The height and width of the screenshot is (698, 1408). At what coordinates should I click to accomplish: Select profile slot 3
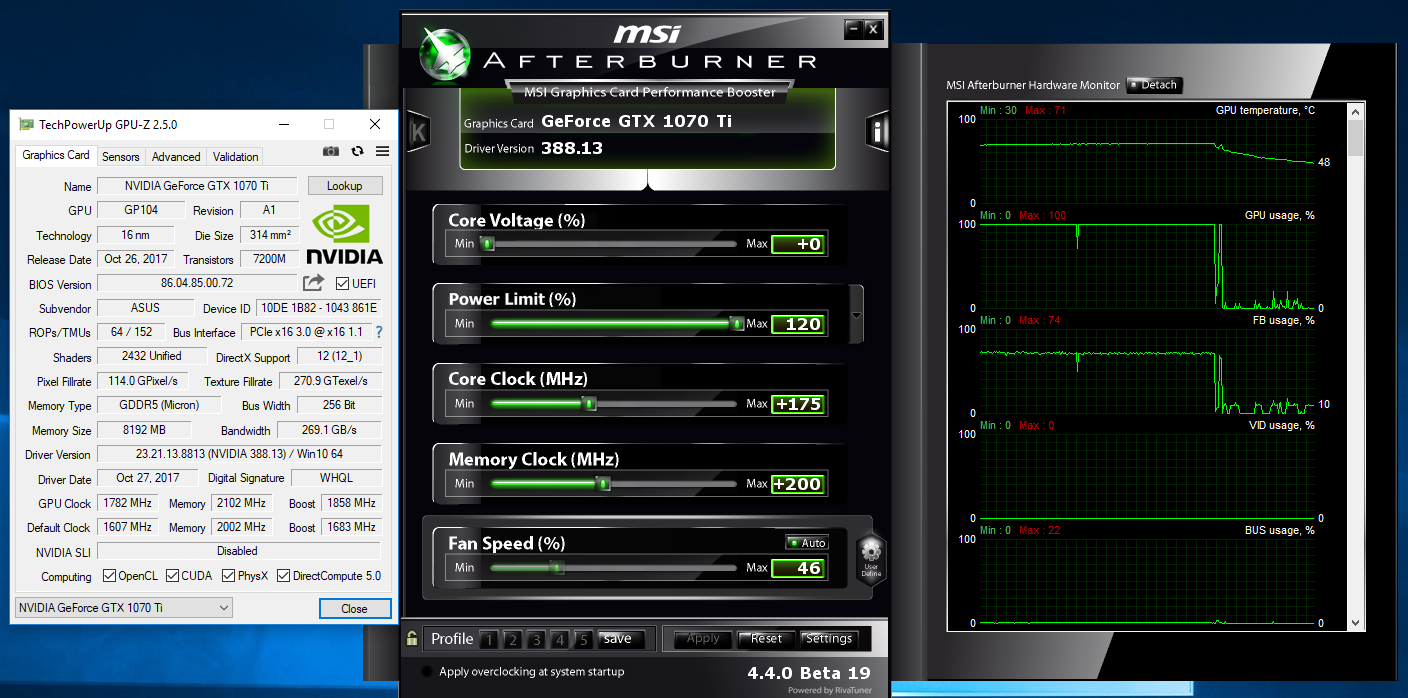536,640
